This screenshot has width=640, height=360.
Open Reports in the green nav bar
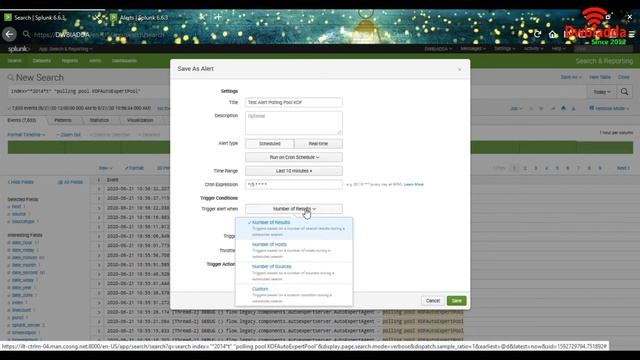(x=70, y=61)
